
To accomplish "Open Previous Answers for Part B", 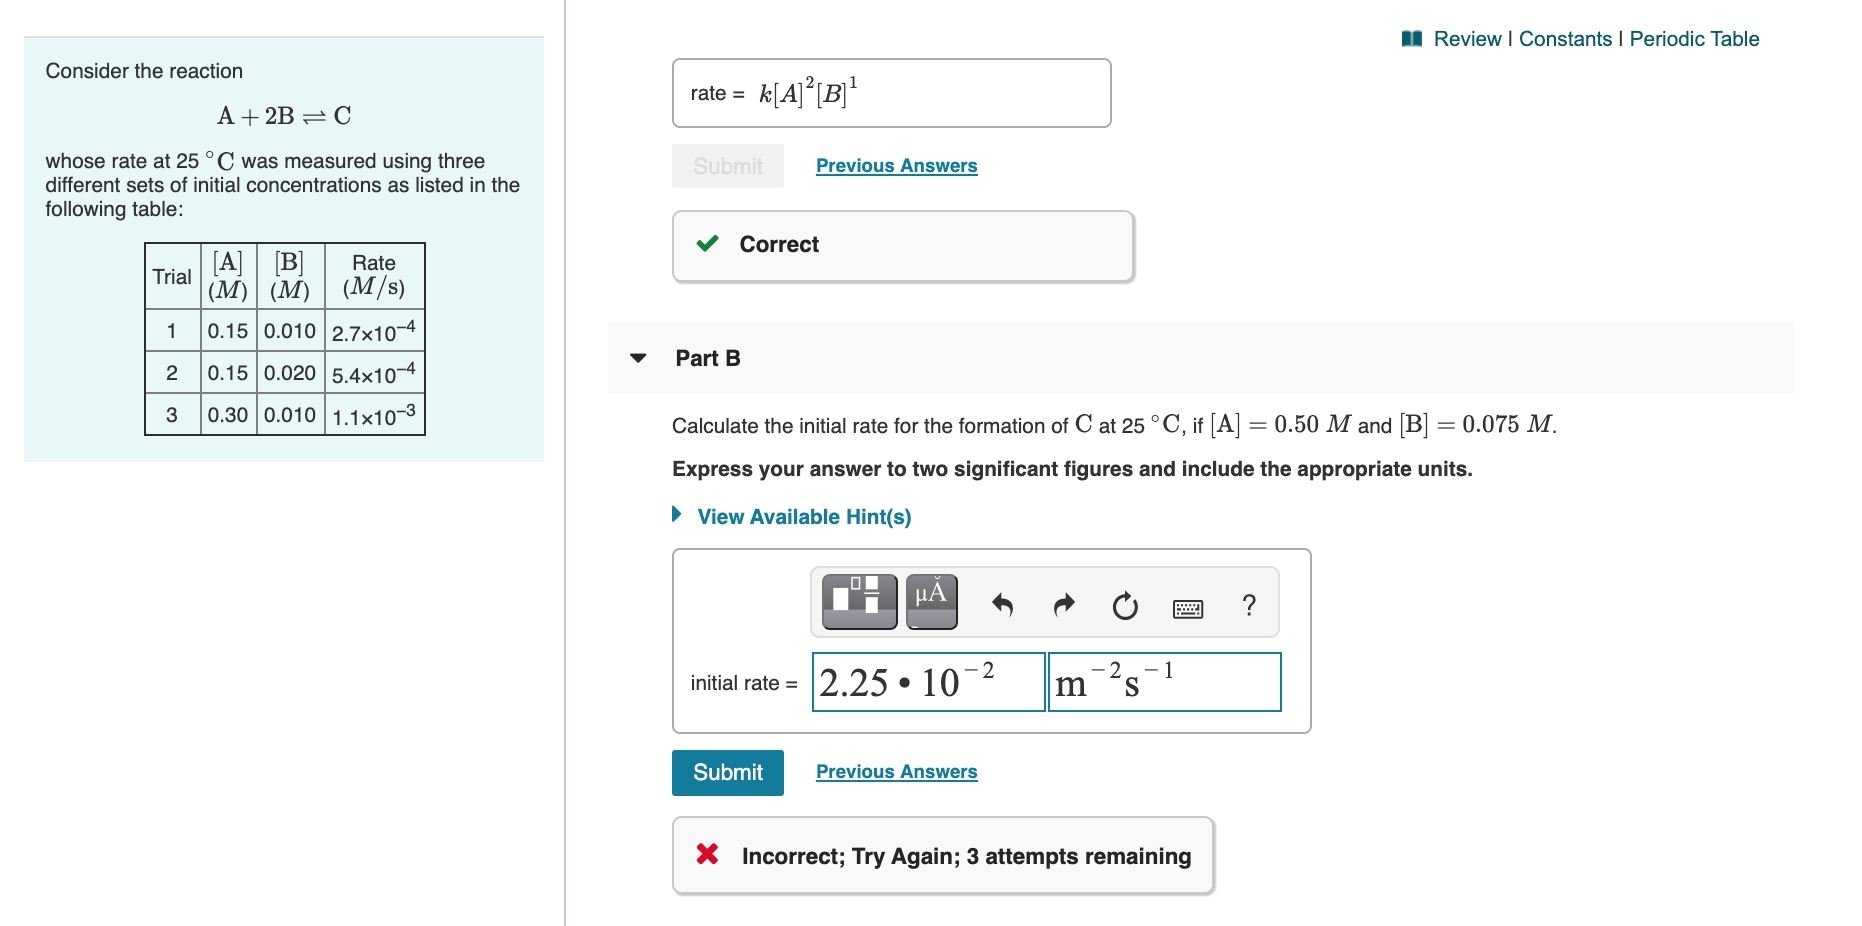I will pos(895,771).
